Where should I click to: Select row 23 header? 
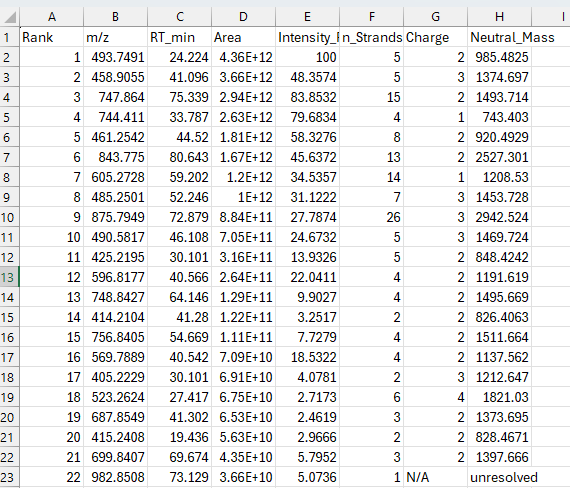[9, 477]
